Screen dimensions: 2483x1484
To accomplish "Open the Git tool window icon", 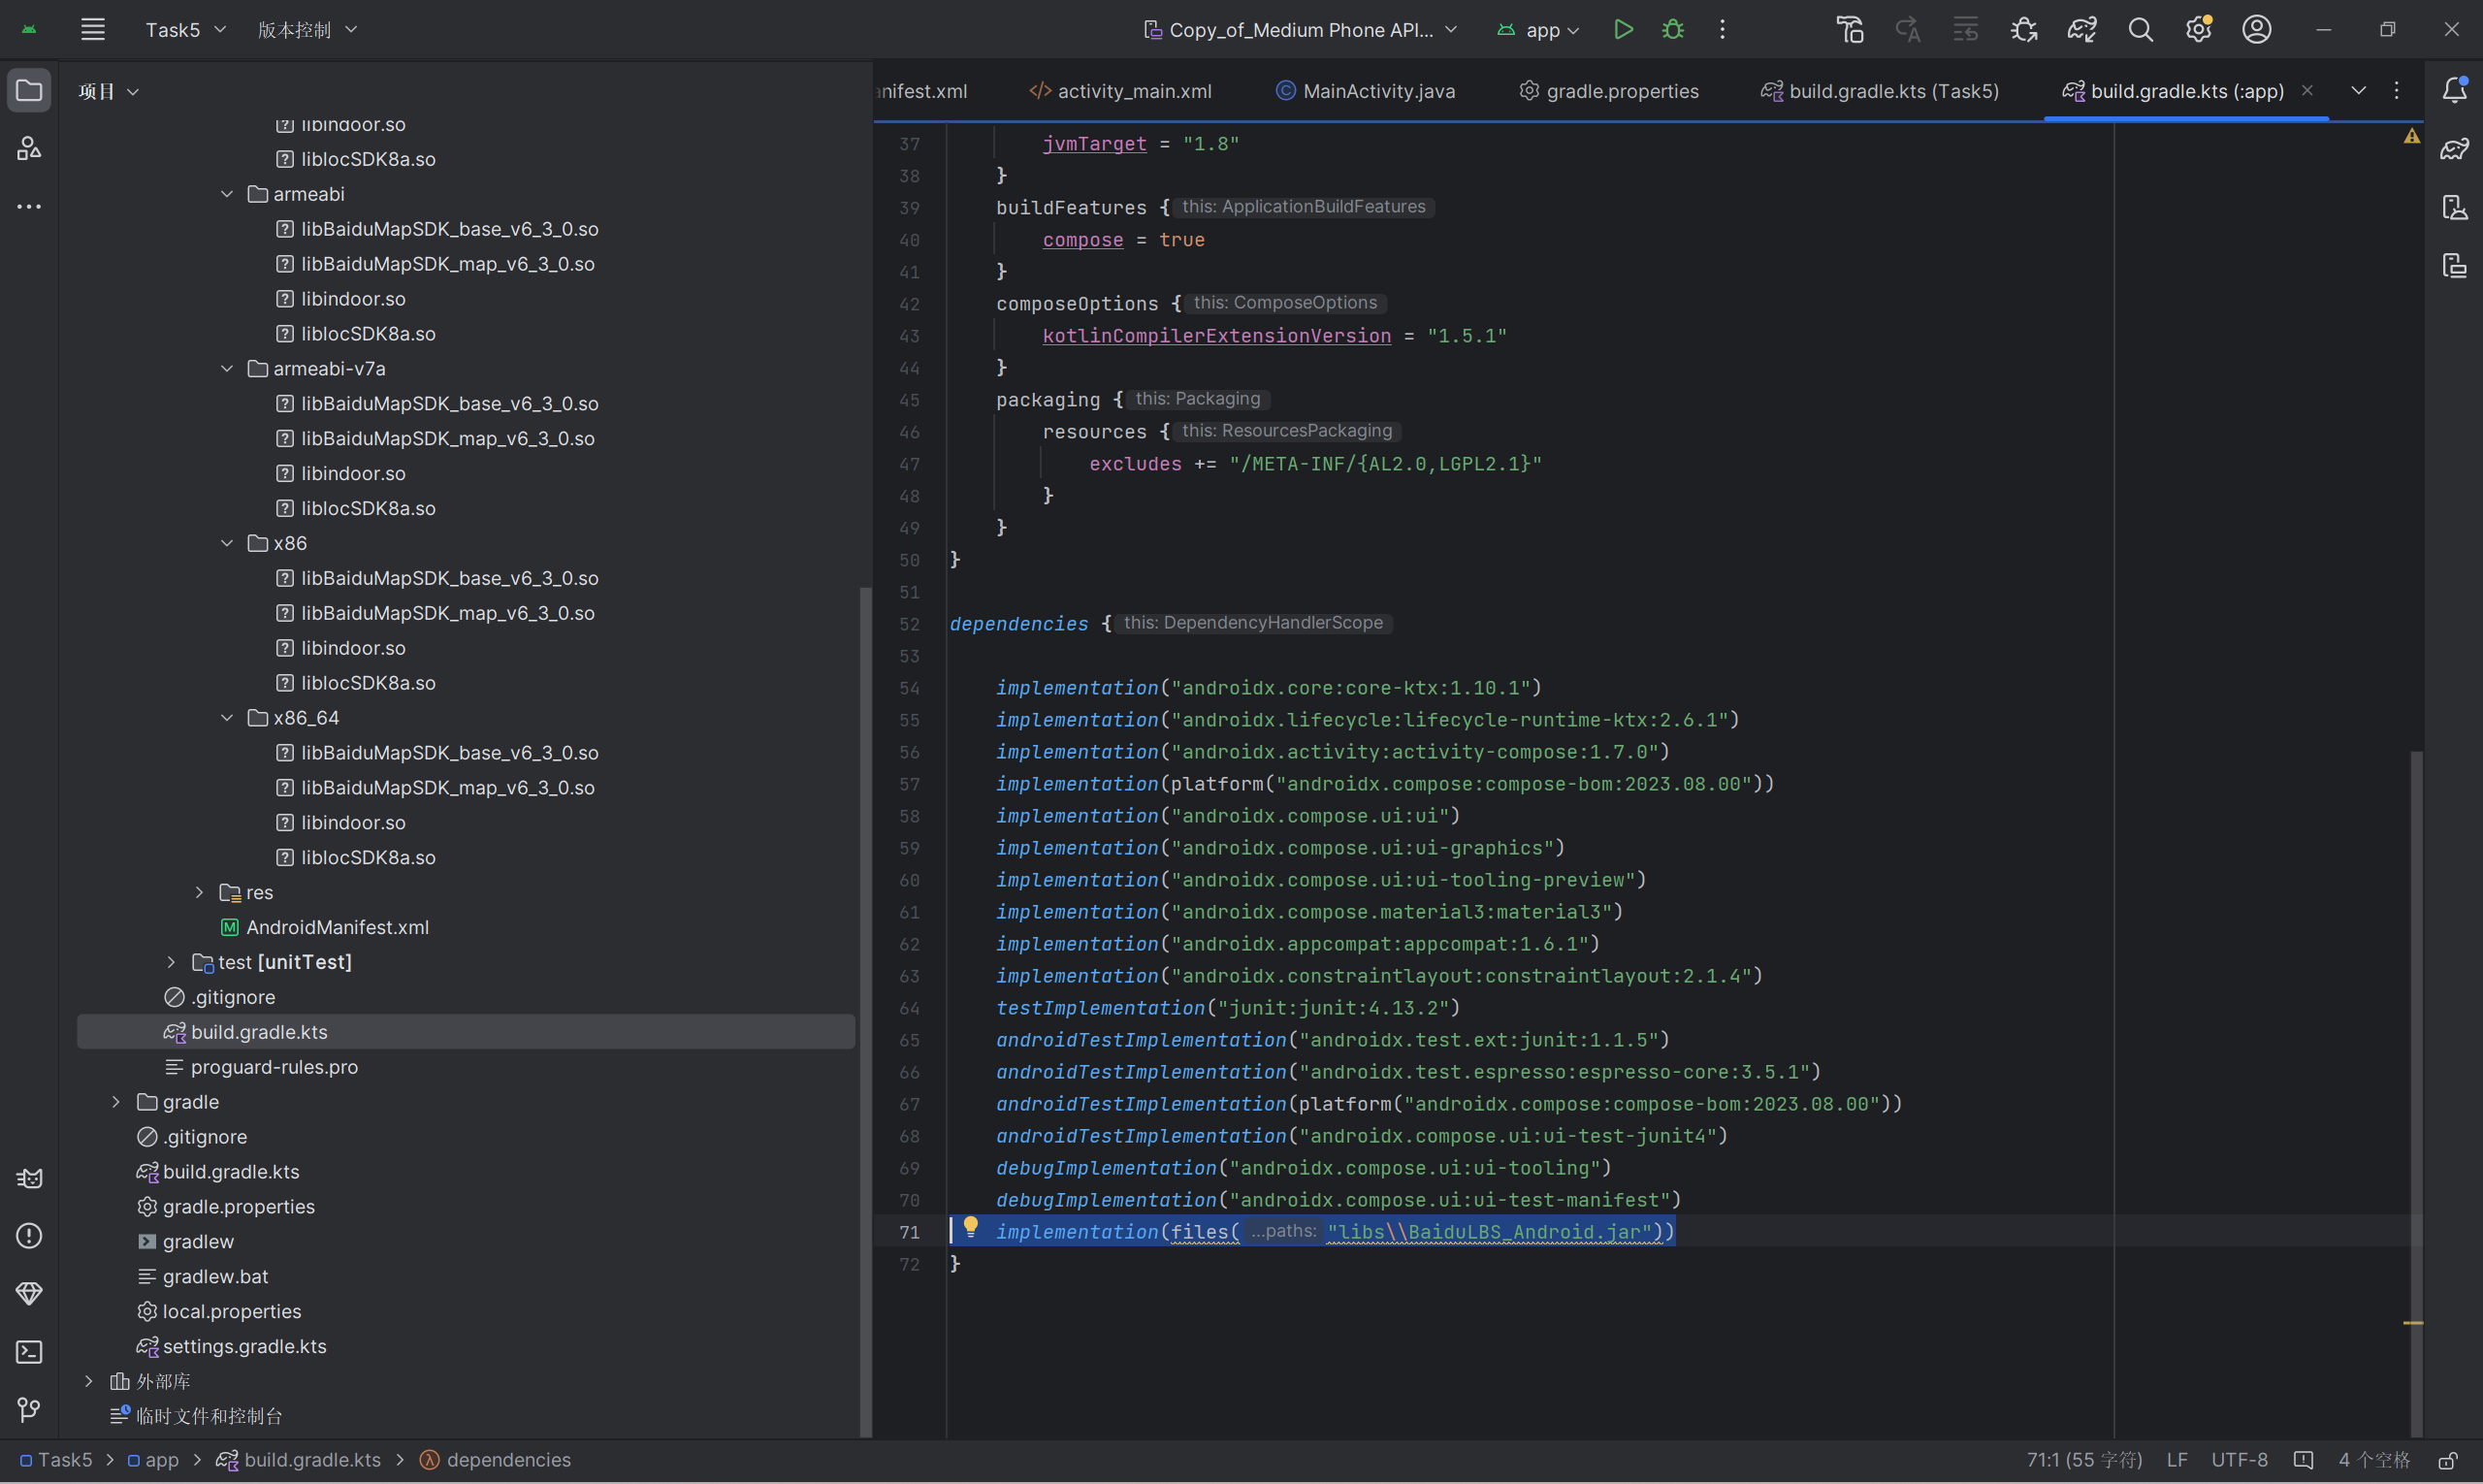I will pyautogui.click(x=29, y=1410).
